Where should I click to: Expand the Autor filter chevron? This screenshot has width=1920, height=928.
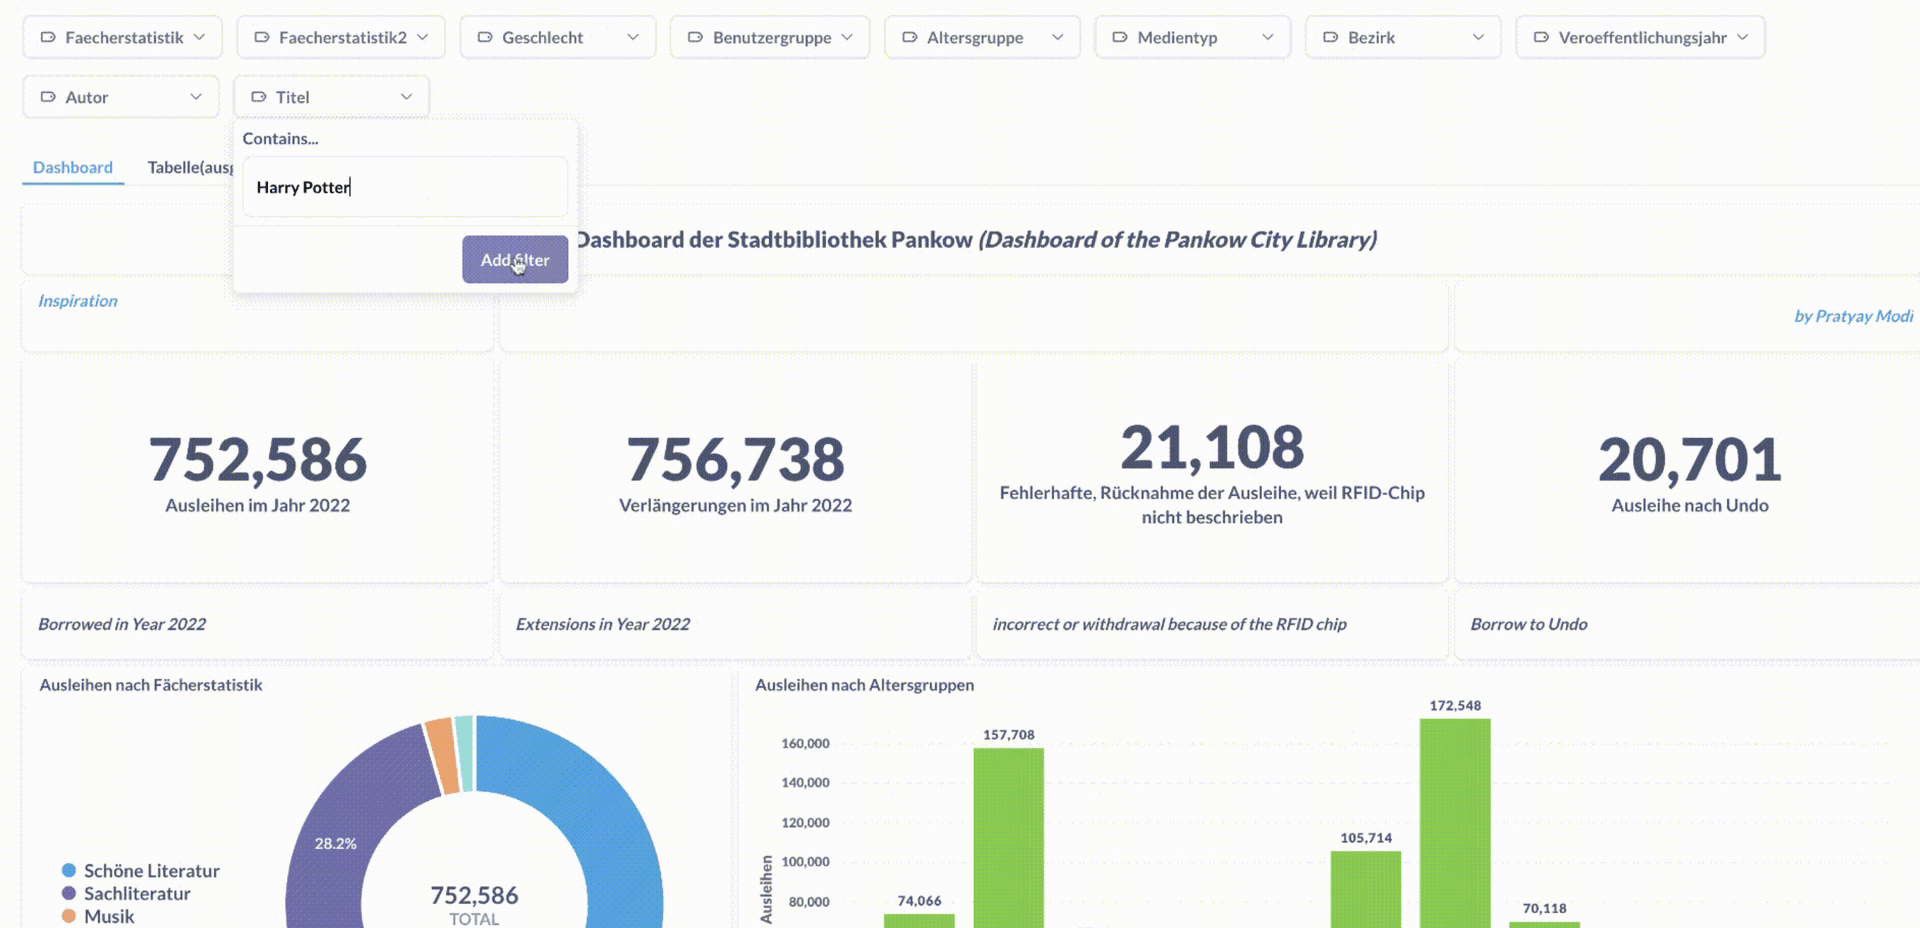pyautogui.click(x=196, y=97)
